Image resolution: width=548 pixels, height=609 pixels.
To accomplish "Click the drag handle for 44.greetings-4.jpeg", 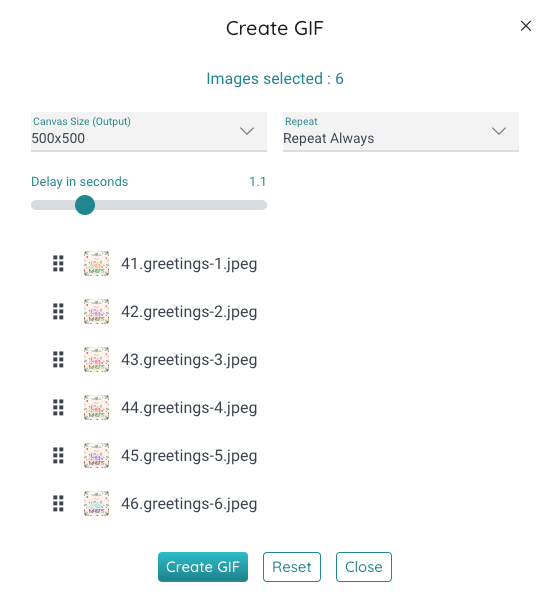I will (x=58, y=407).
